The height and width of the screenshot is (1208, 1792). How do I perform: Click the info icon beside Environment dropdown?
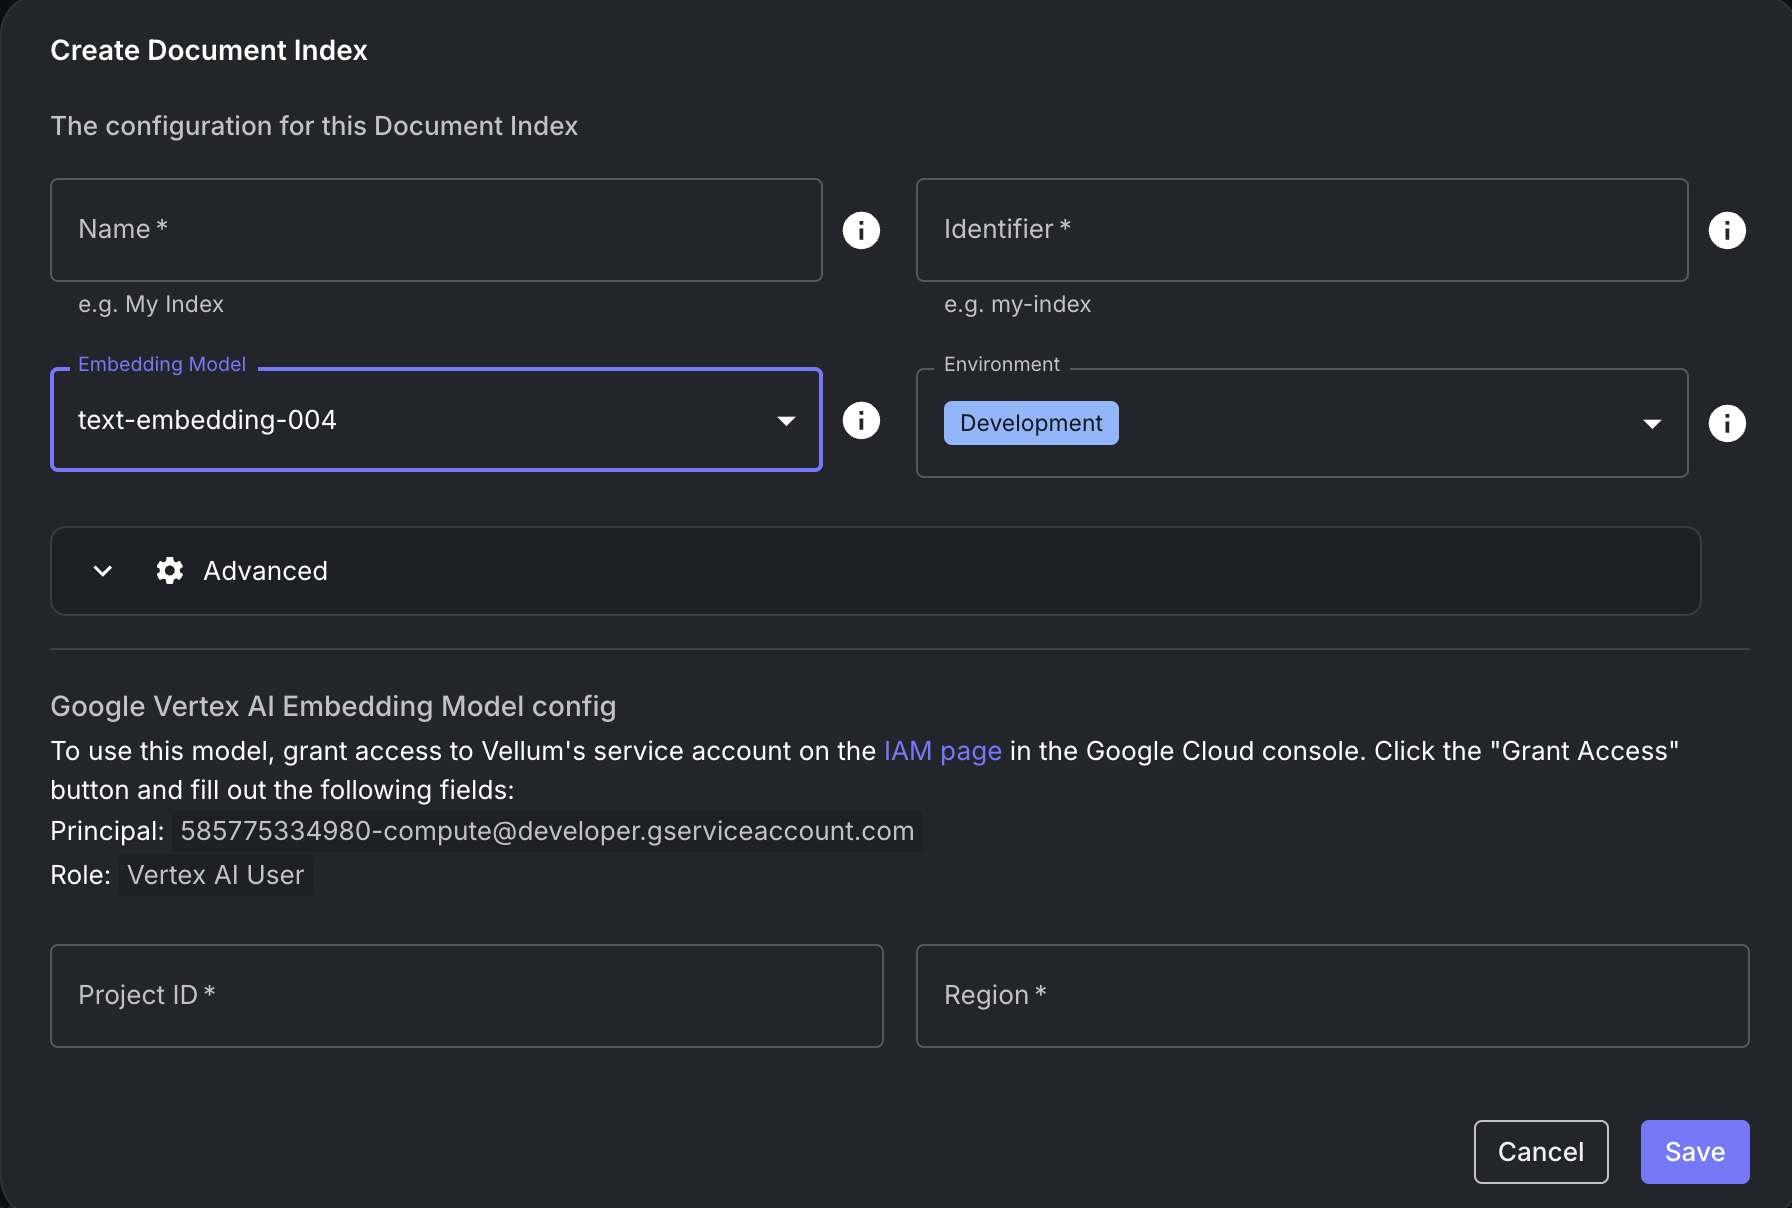1727,423
